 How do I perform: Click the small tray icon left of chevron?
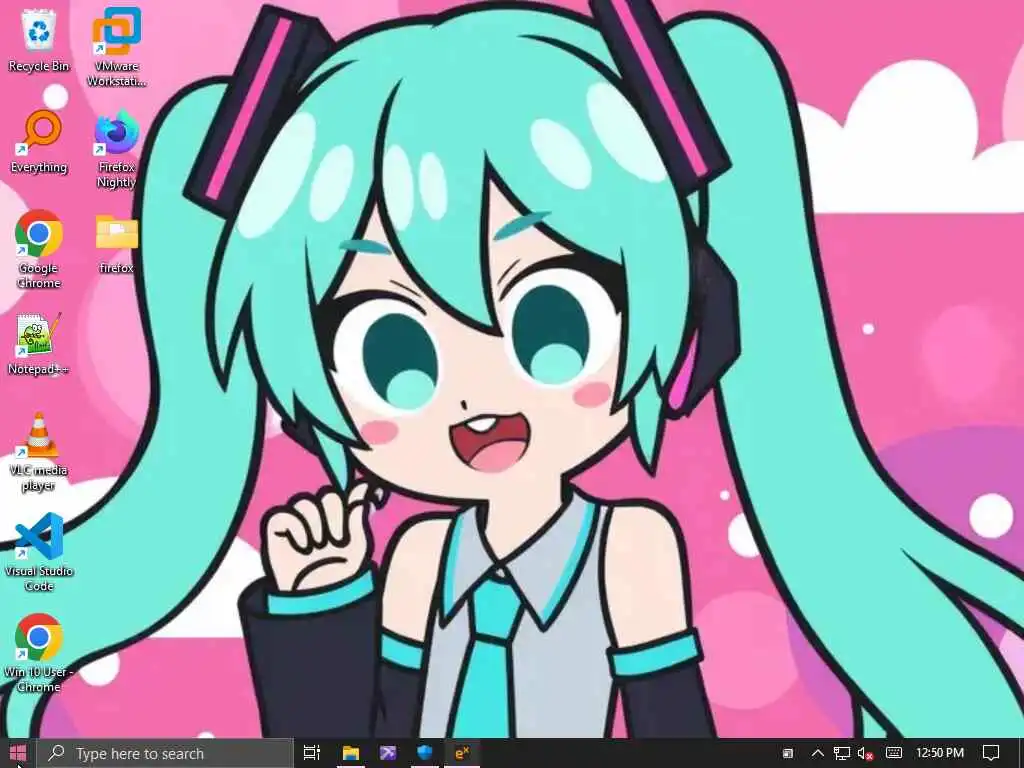[x=788, y=754]
